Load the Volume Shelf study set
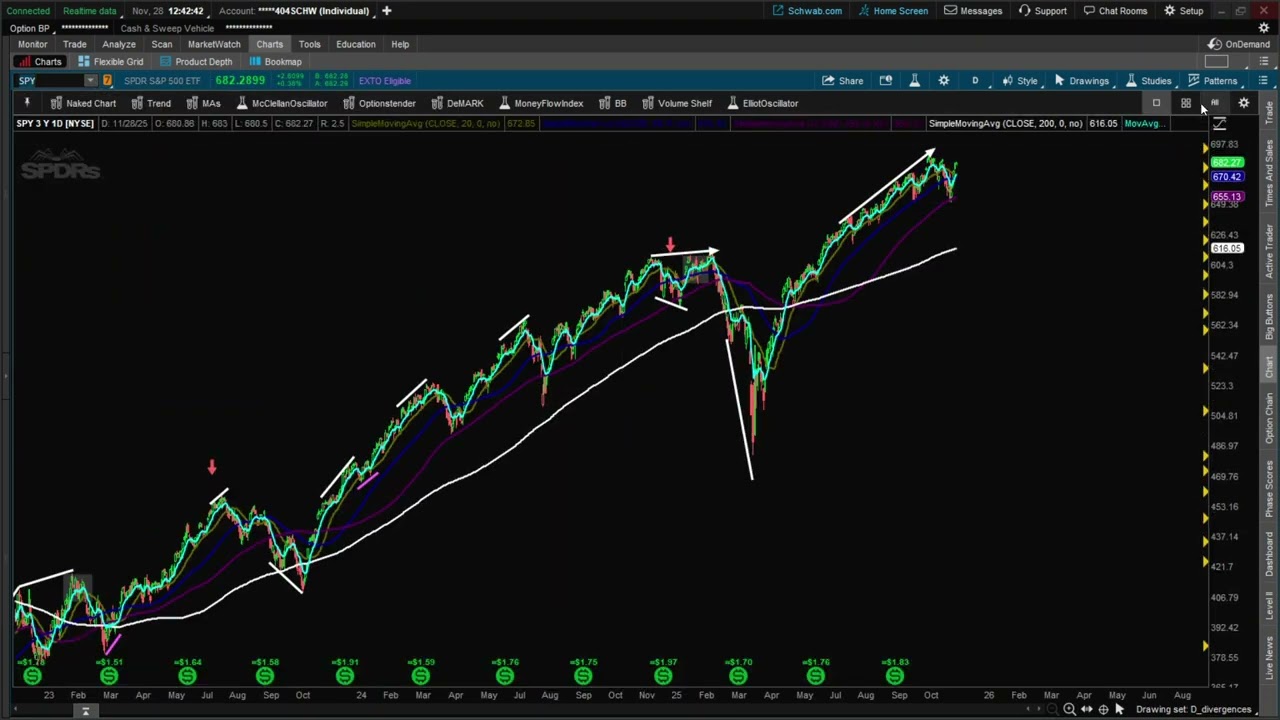1280x720 pixels. point(677,103)
